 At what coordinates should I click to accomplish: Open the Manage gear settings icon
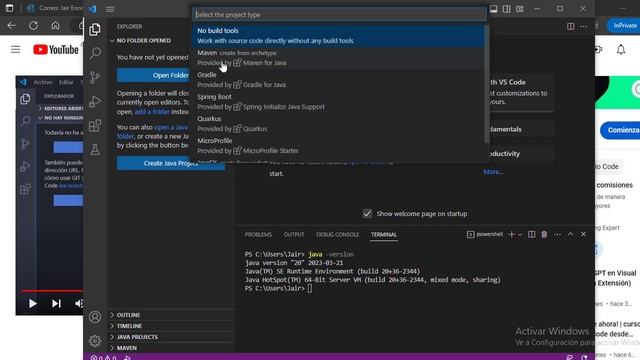click(x=95, y=340)
